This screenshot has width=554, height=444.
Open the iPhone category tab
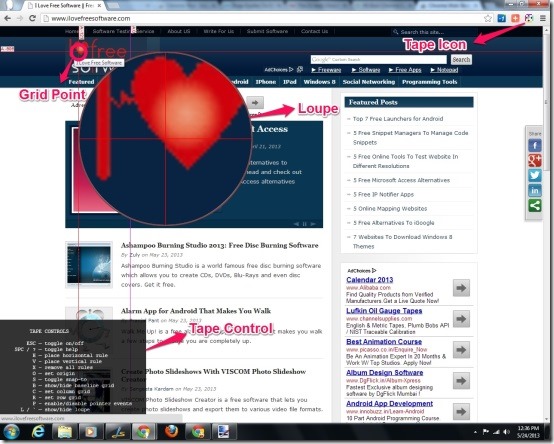pos(266,82)
